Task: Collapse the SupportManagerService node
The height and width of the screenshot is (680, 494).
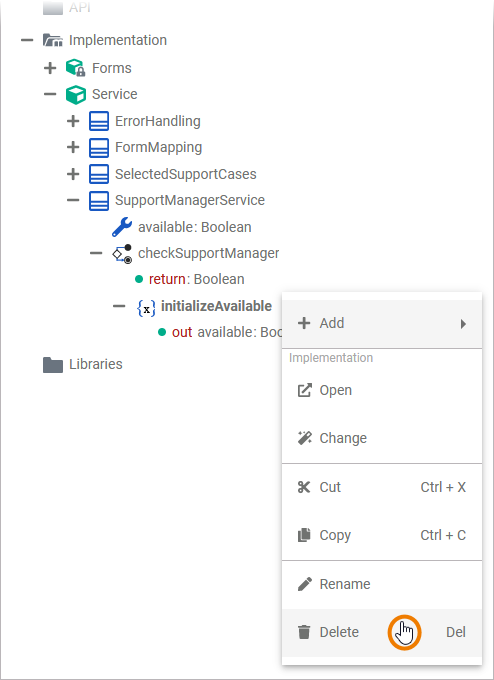Action: click(73, 200)
